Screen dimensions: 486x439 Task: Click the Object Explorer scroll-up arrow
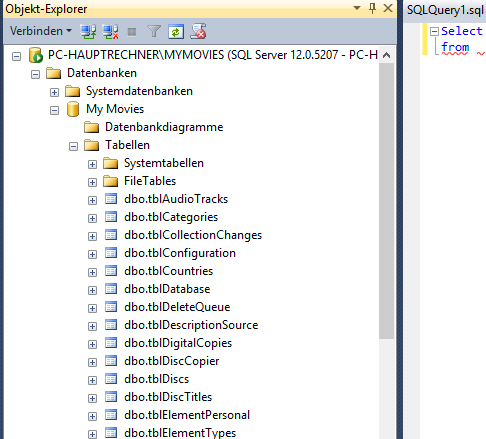[386, 55]
